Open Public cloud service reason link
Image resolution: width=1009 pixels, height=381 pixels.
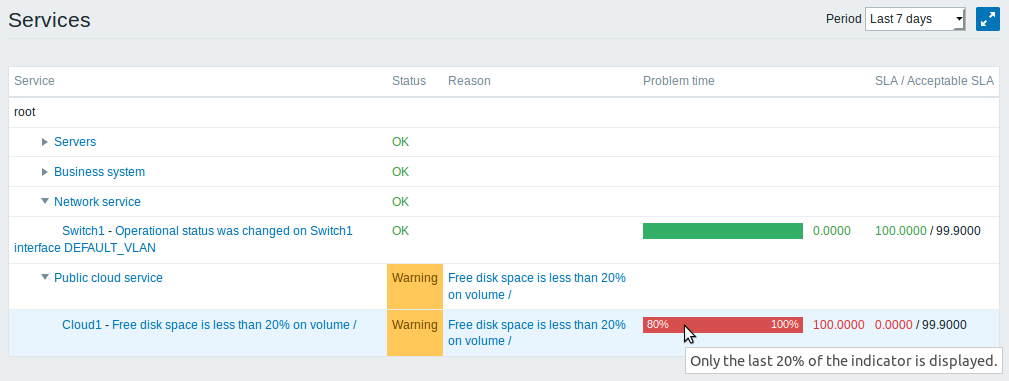coord(537,286)
